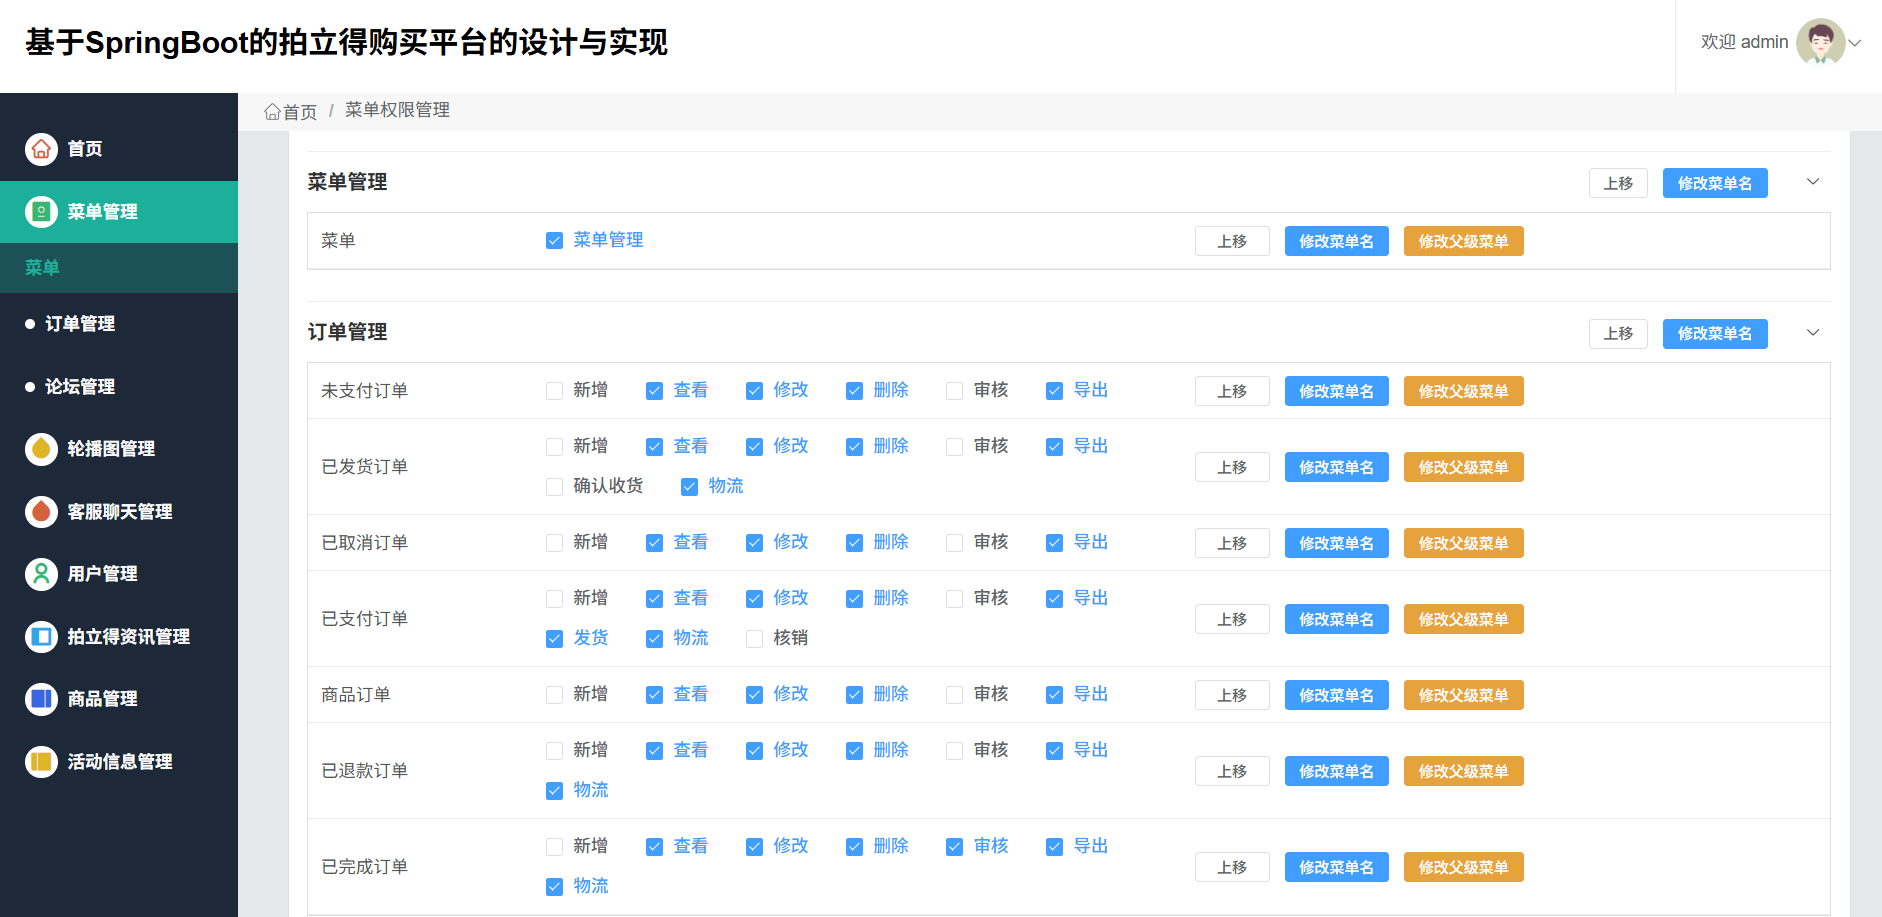Click 上移 for 已退款订单 row
Screen dimensions: 1882x917
click(x=1232, y=771)
